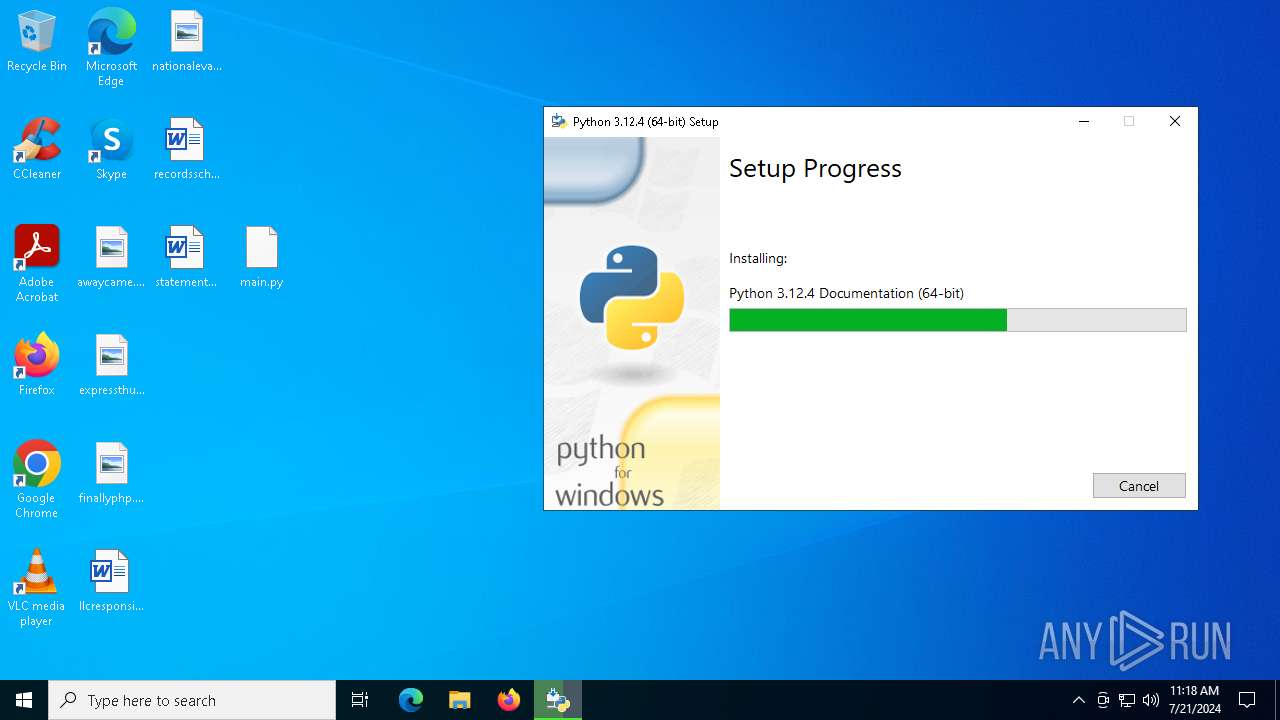1280x720 pixels.
Task: Select the recordssch Word document icon
Action: pos(187,150)
